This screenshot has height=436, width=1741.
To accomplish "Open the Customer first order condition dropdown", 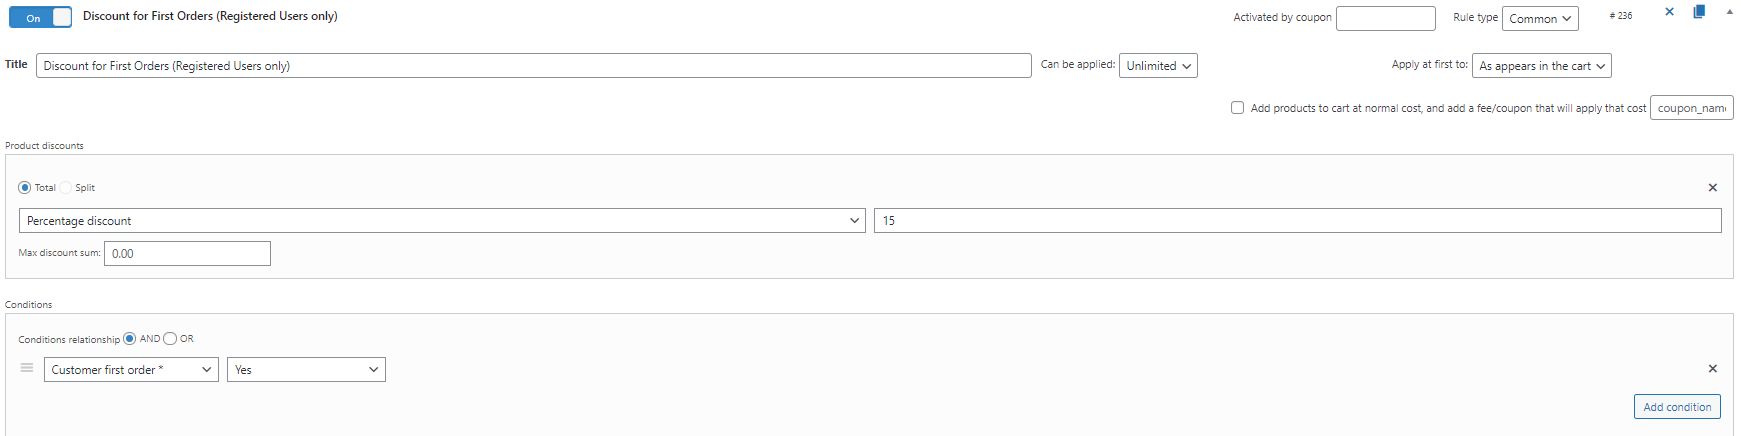I will click(x=131, y=370).
